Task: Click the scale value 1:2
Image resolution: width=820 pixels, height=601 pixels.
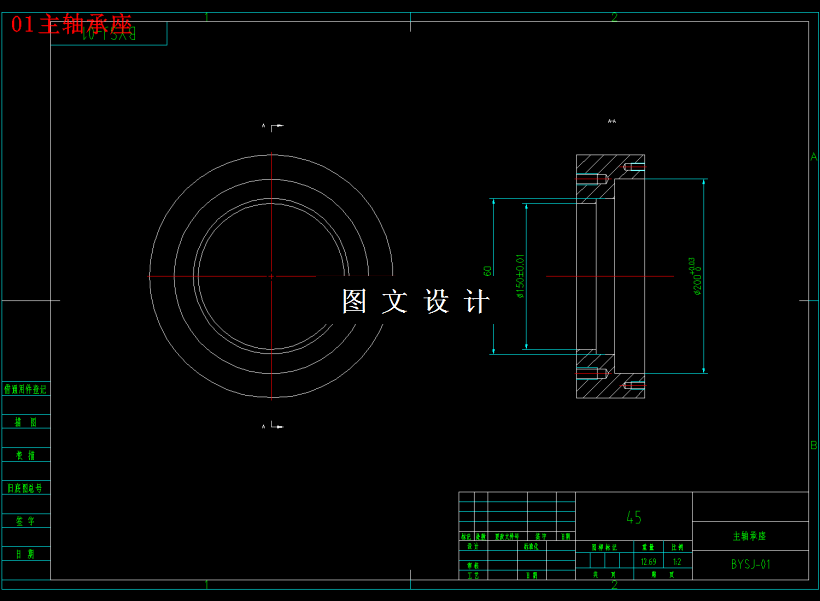Action: [x=677, y=562]
